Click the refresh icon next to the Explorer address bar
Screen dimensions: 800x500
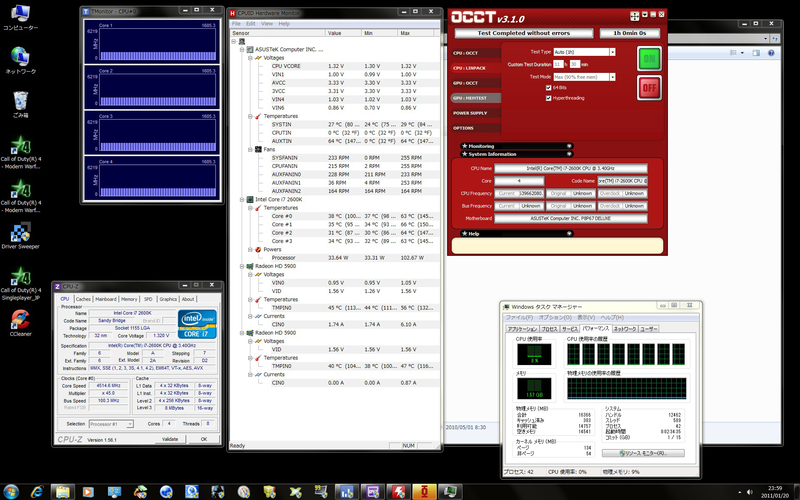pos(775,38)
